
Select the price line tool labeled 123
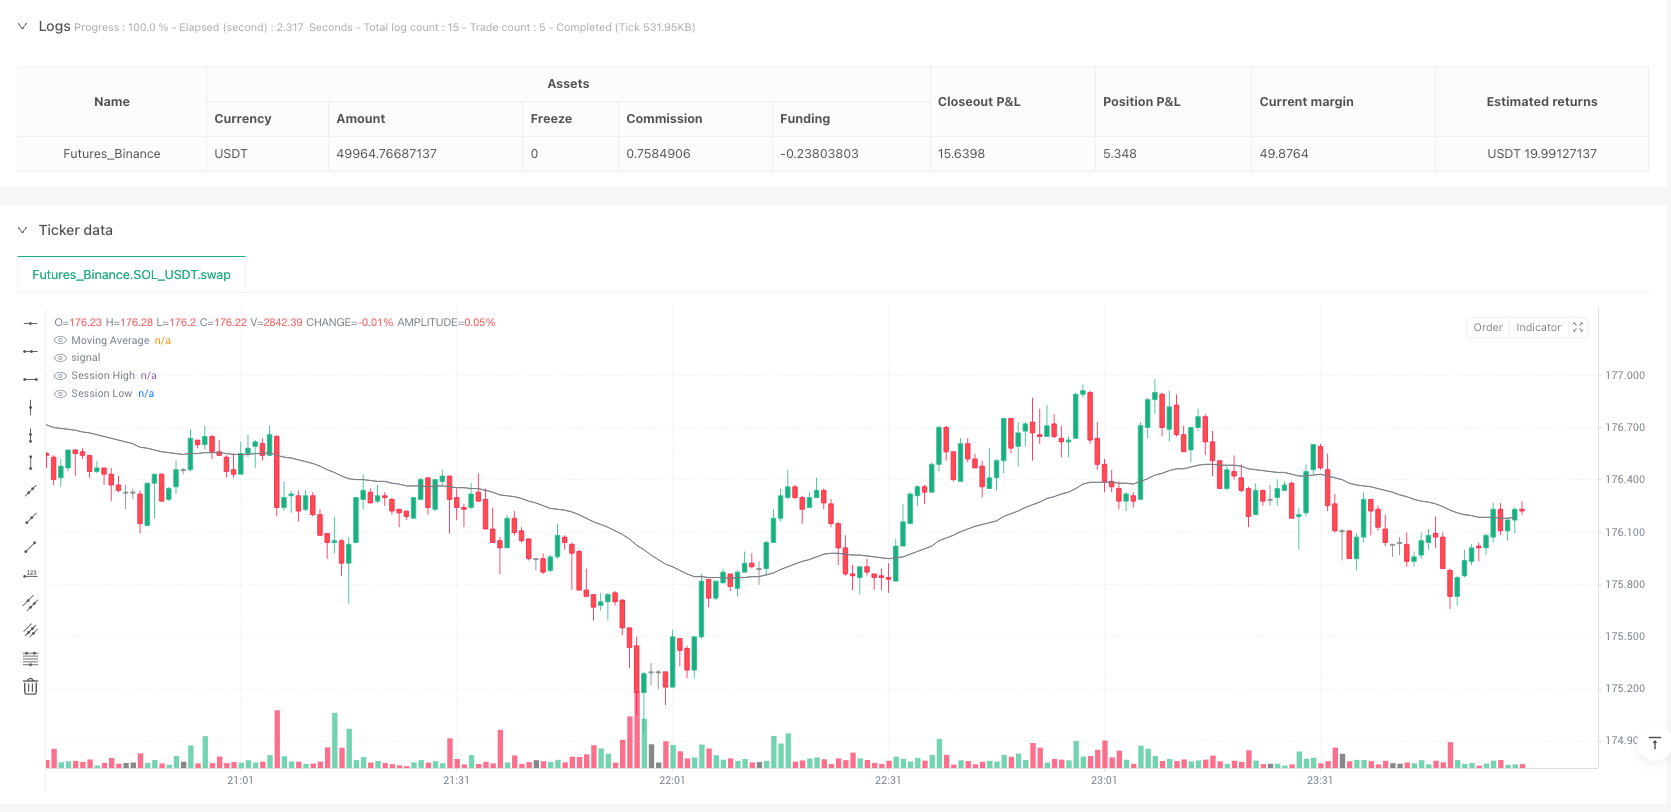tap(31, 574)
